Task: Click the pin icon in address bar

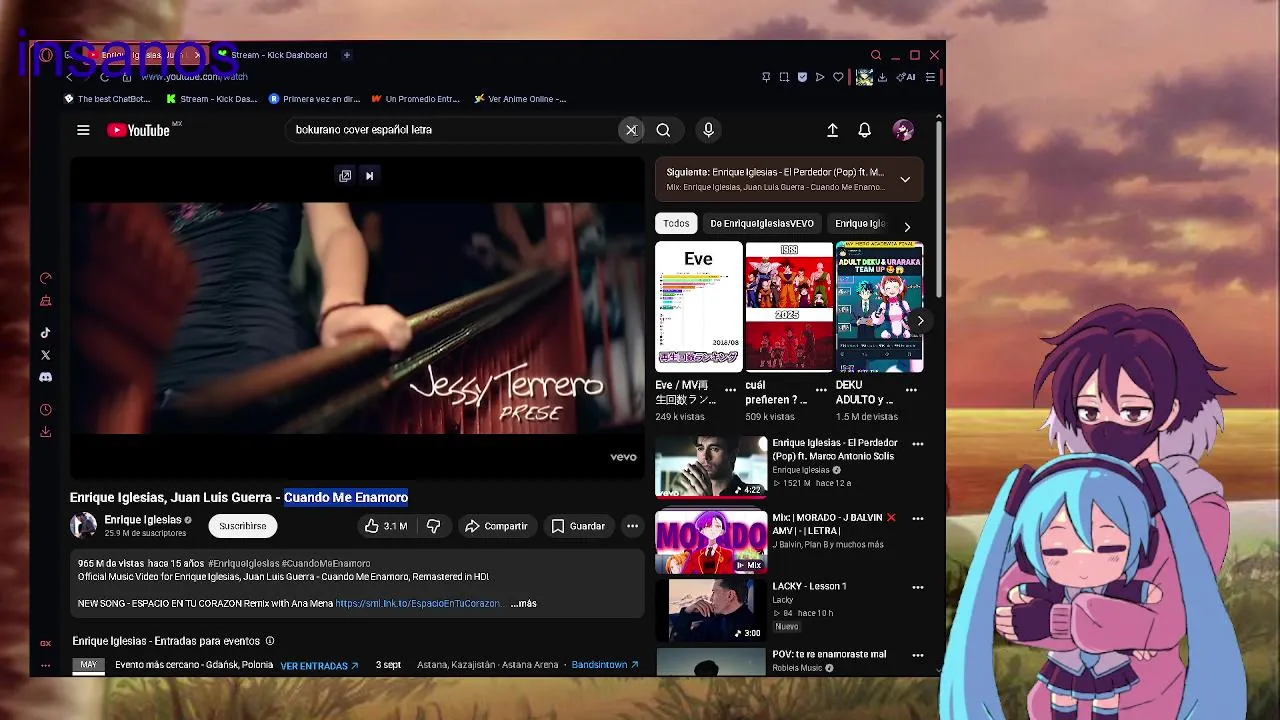Action: (766, 77)
